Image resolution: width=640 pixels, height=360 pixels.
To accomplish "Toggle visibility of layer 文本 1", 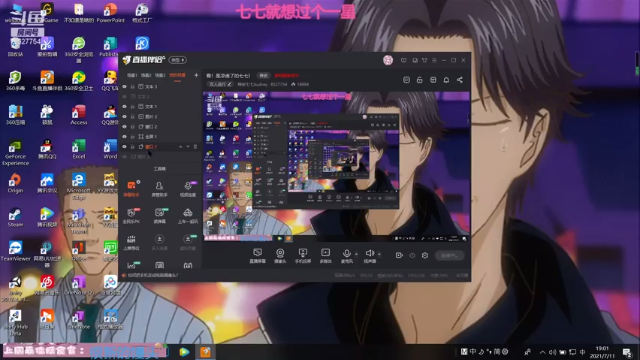I will [124, 107].
